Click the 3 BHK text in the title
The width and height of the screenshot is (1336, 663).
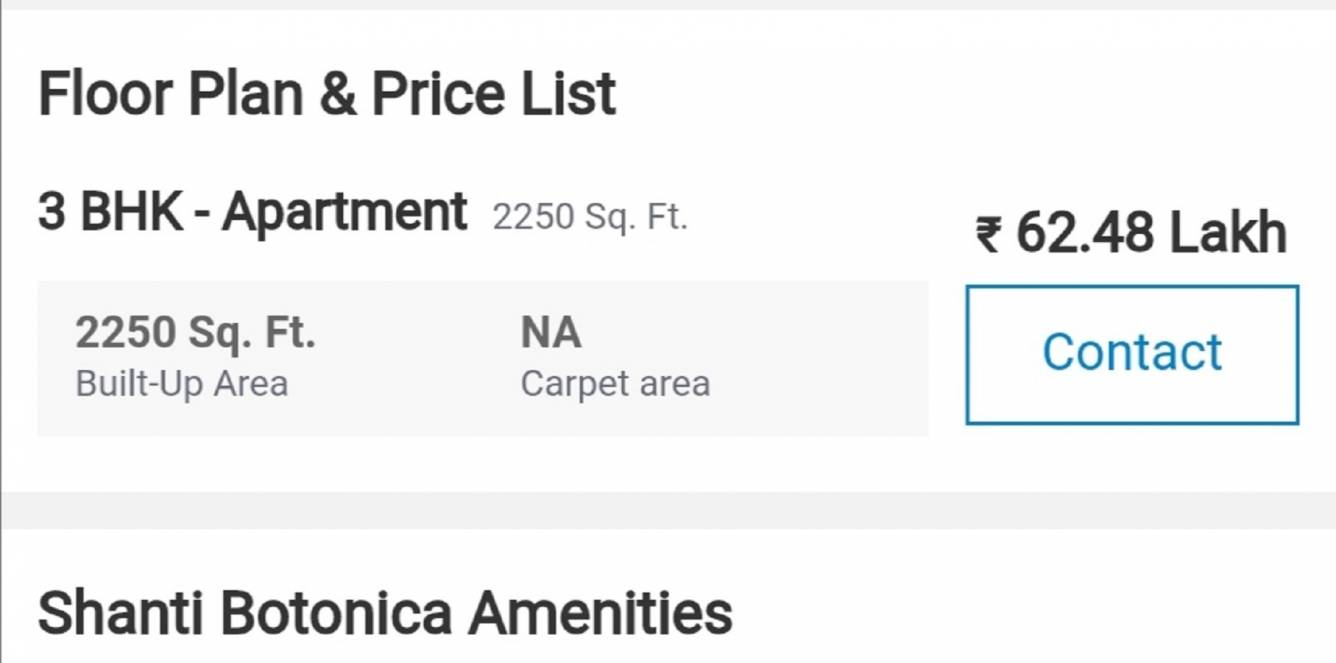[x=110, y=212]
